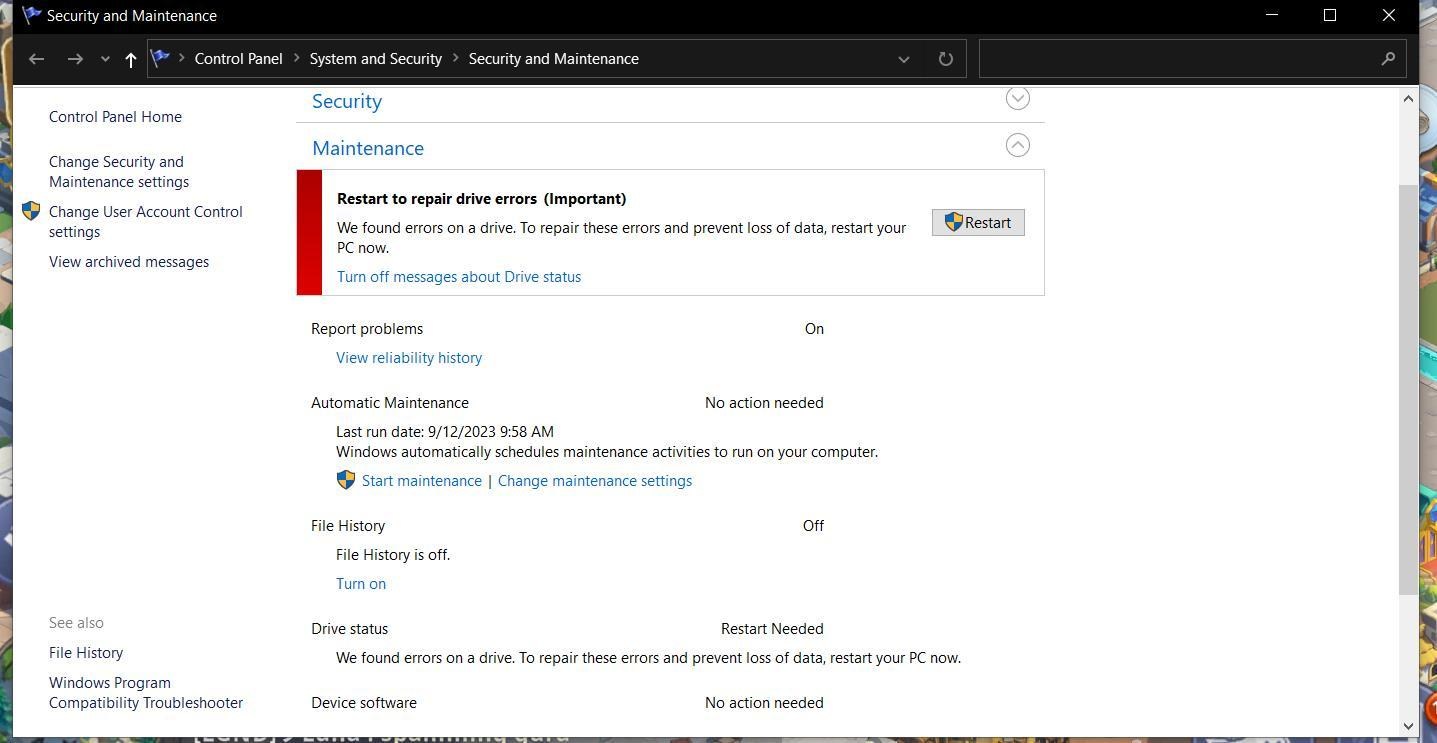Refresh the Security and Maintenance page
Screen dimensions: 1437x743
point(945,59)
